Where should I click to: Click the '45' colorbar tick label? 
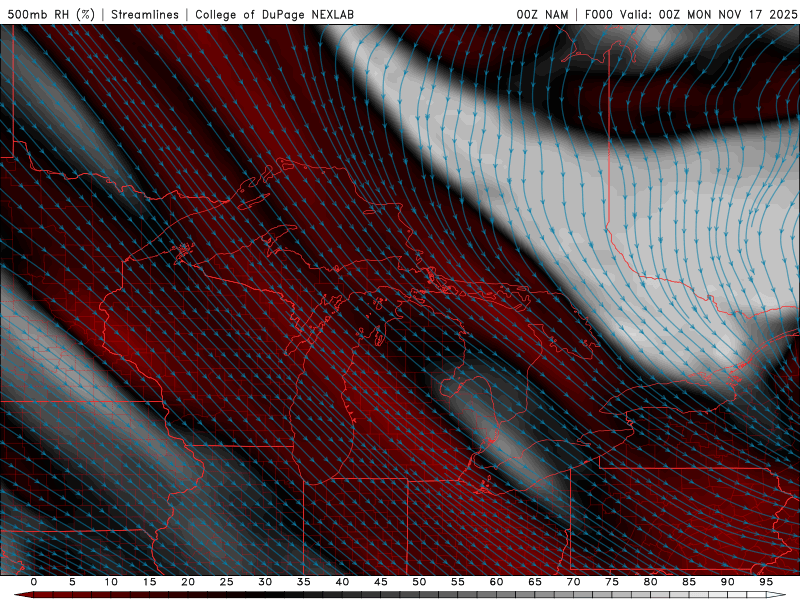tap(381, 582)
